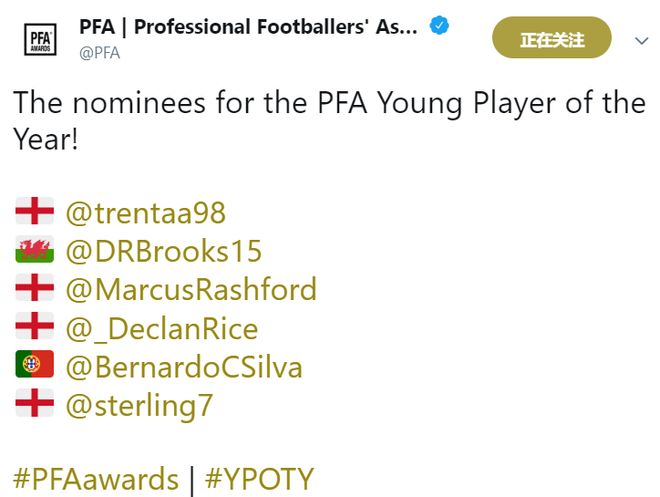Toggle the gold following button
660x497 pixels.
tap(551, 38)
